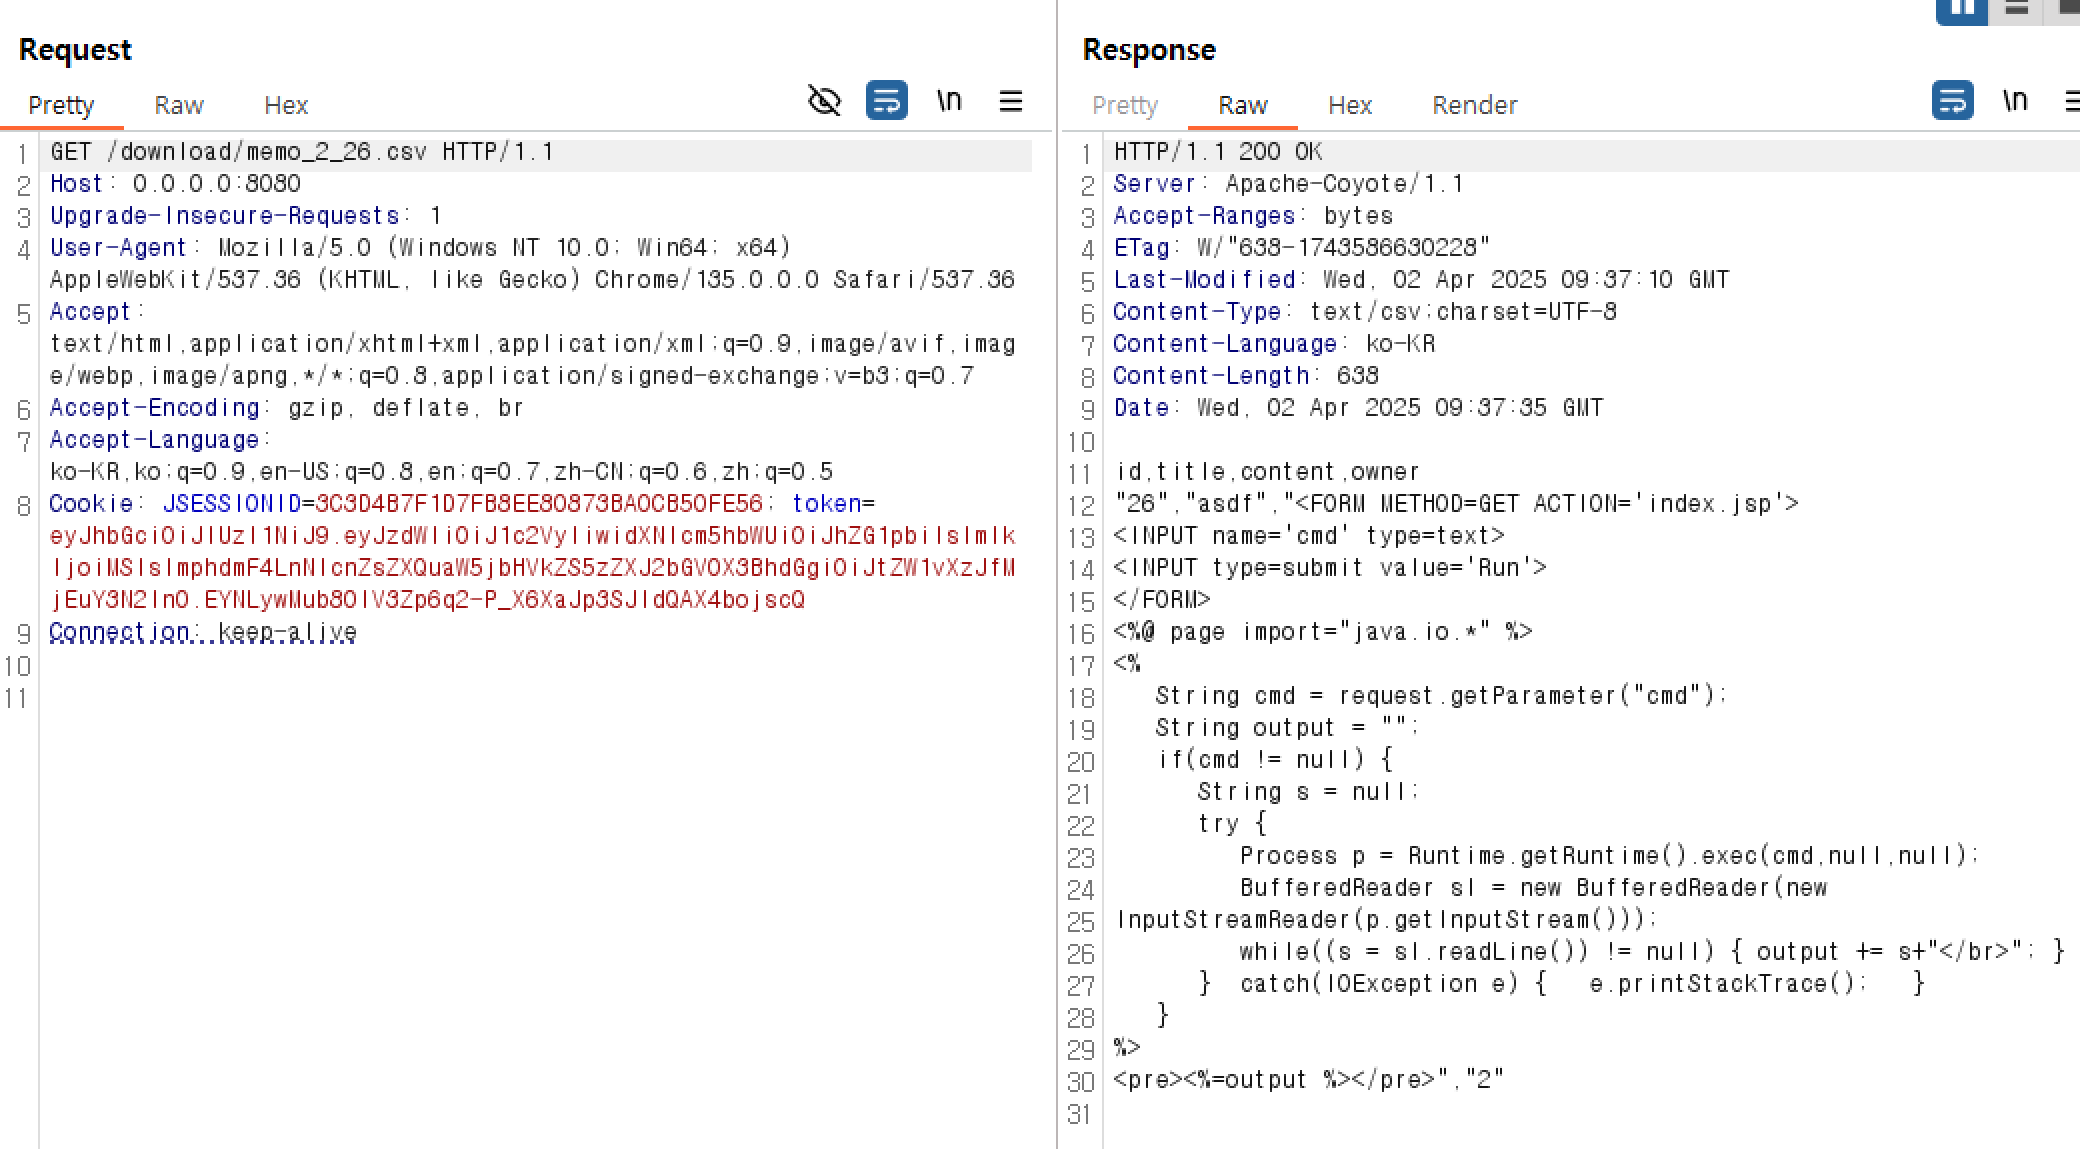Show non-printable \n characters in Response

point(2015,101)
